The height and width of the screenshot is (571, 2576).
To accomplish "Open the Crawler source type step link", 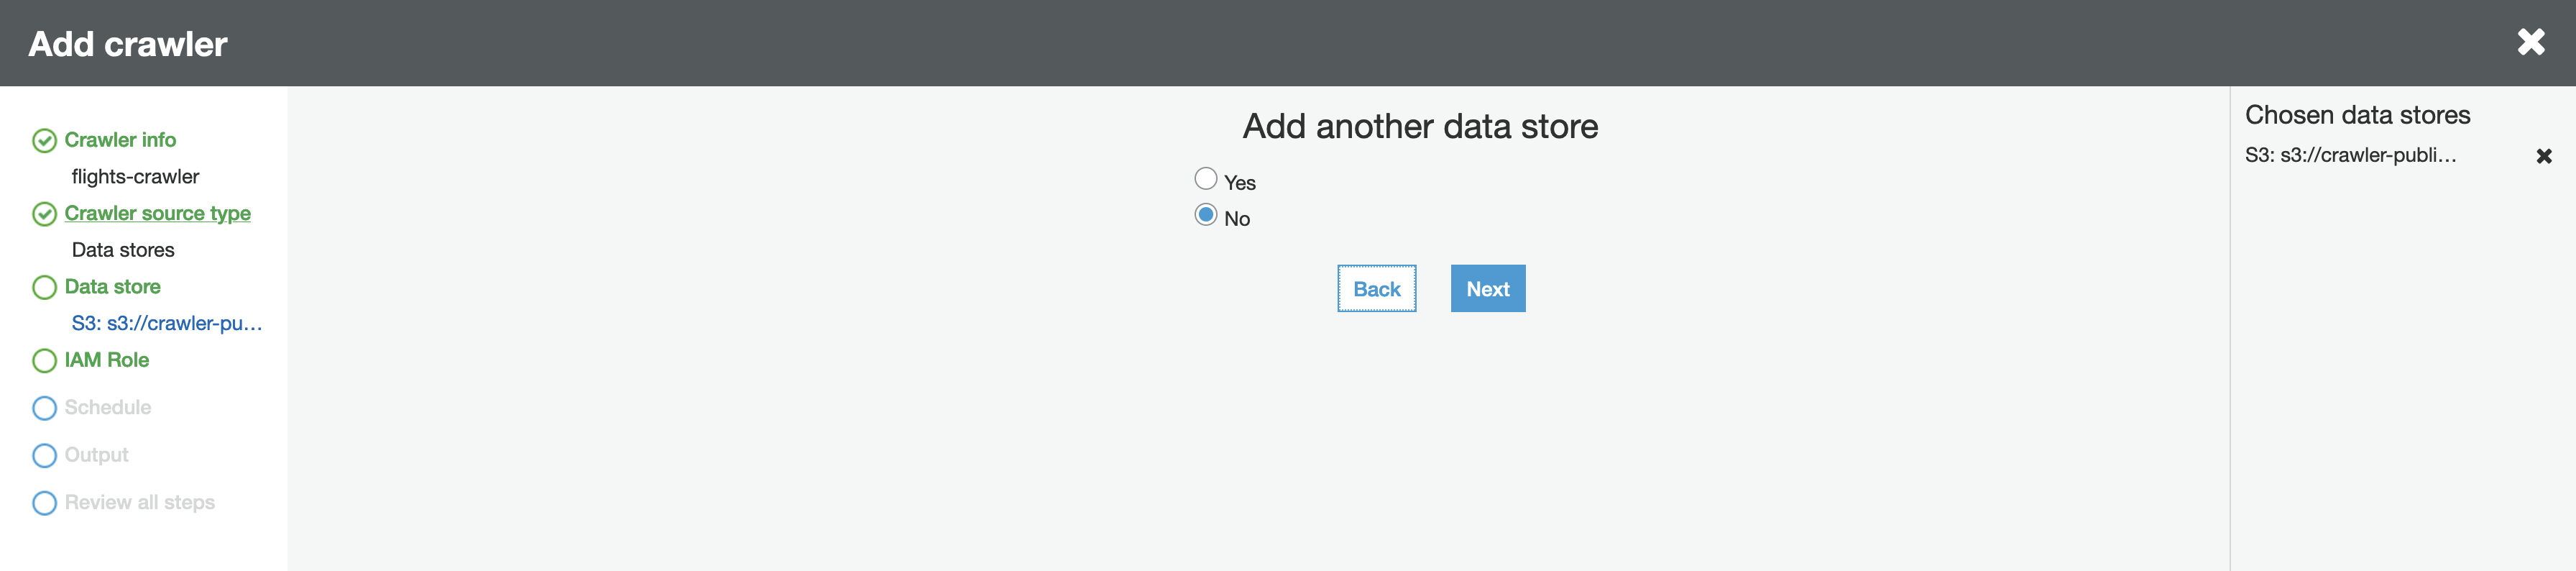I will (x=157, y=213).
